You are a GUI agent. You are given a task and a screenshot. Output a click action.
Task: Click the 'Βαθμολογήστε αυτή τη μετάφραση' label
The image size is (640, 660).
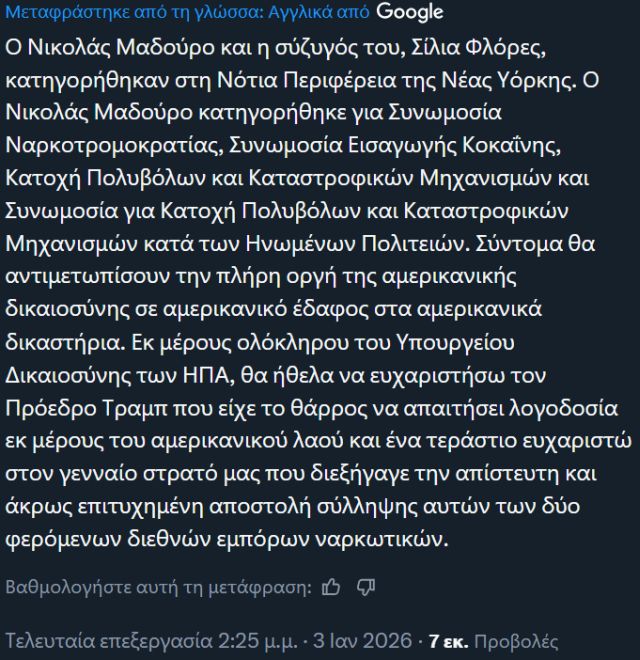pyautogui.click(x=159, y=586)
